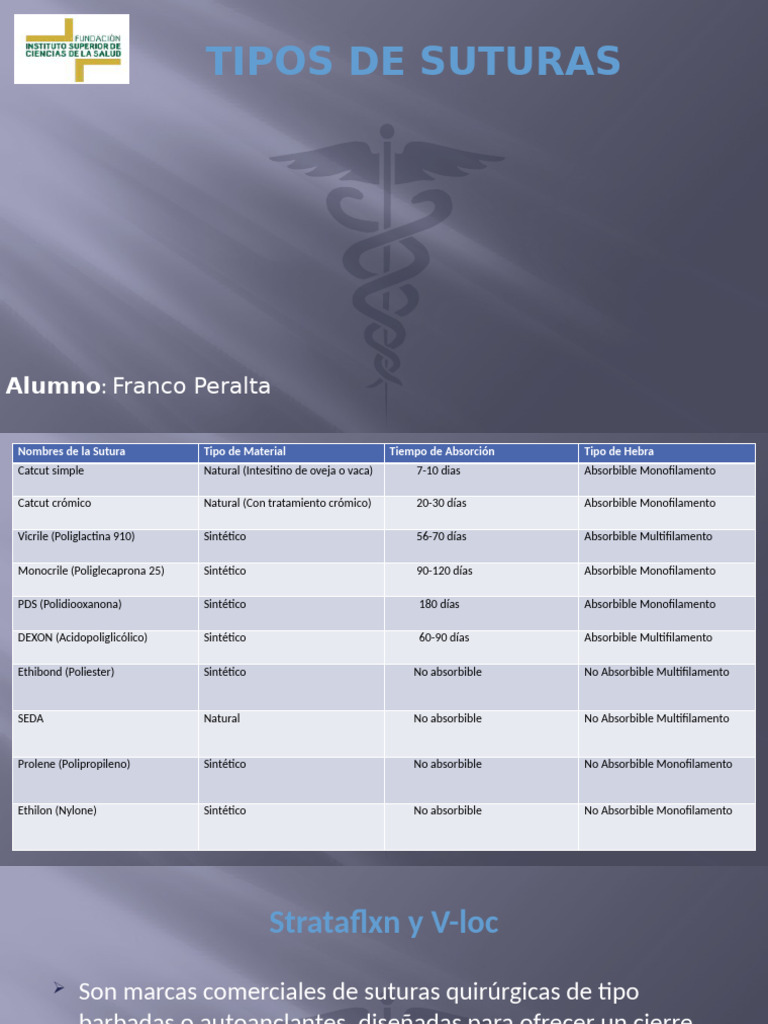Select the 'Ethilon (Nylone)' cell

tap(57, 811)
